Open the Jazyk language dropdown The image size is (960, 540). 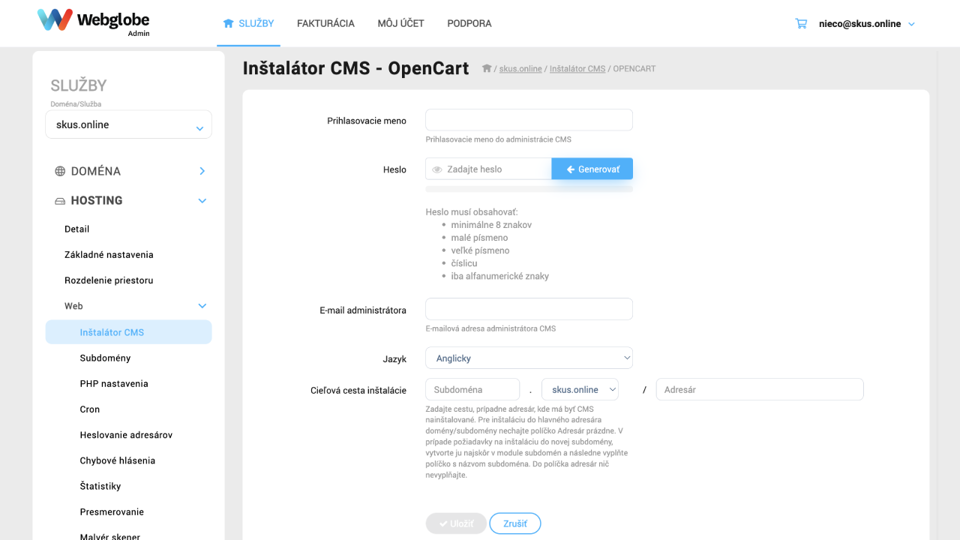tap(529, 358)
